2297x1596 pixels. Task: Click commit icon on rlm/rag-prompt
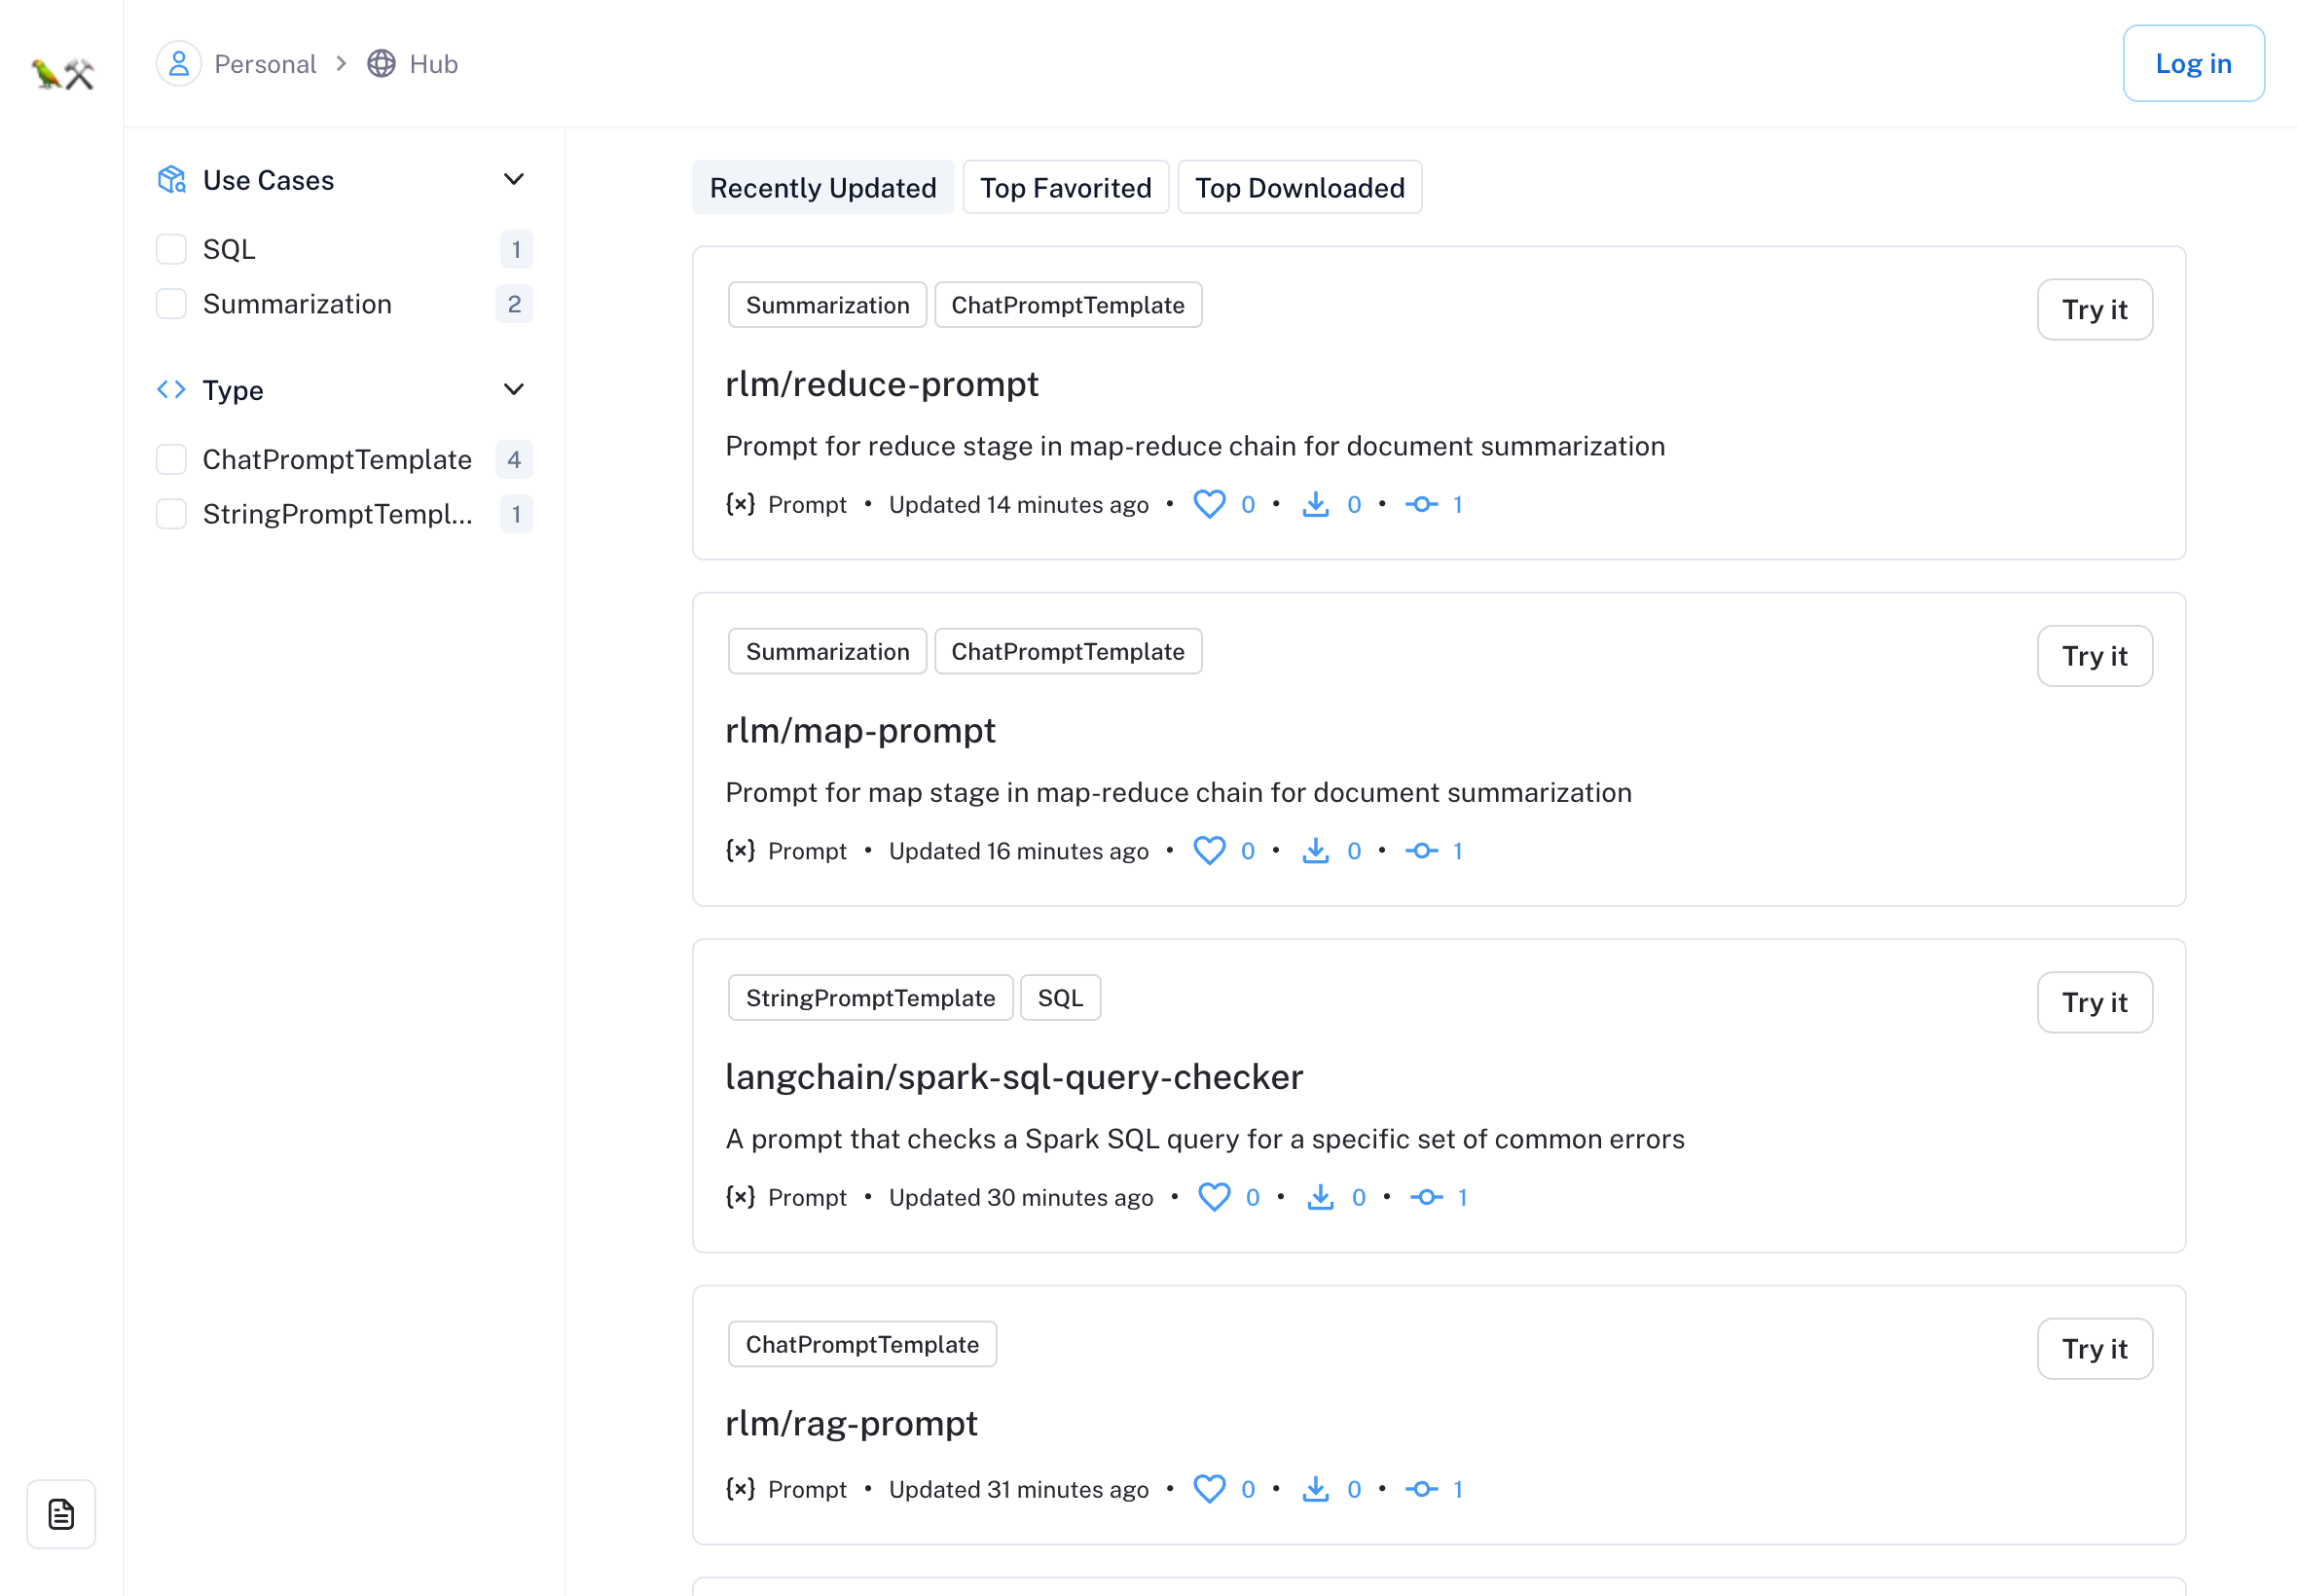tap(1422, 1489)
